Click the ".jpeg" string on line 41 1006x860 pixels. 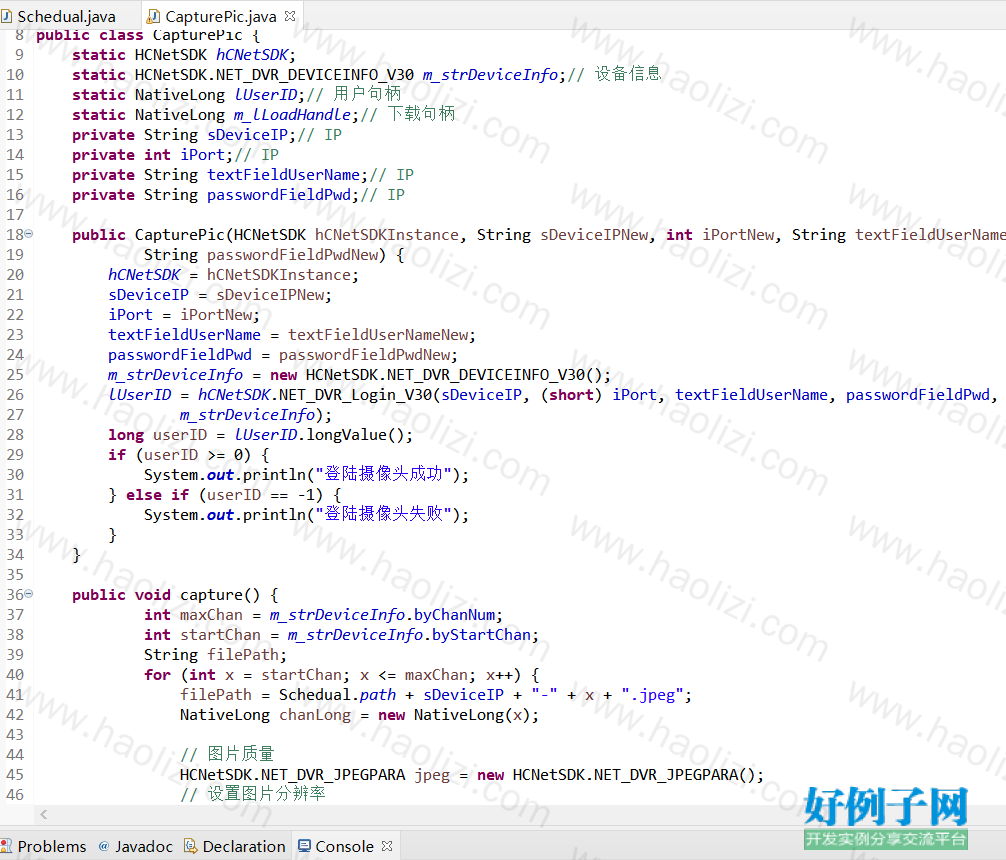(652, 694)
